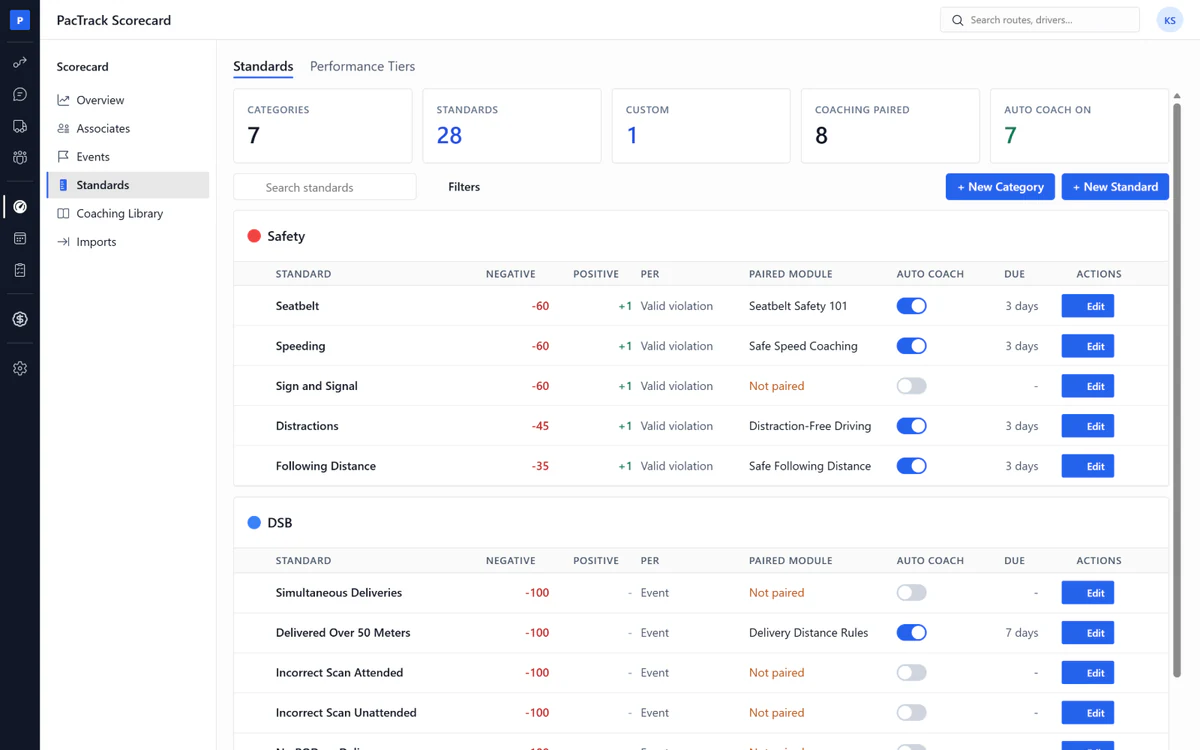
Task: Focus the Search routes, drivers field
Action: (1040, 20)
